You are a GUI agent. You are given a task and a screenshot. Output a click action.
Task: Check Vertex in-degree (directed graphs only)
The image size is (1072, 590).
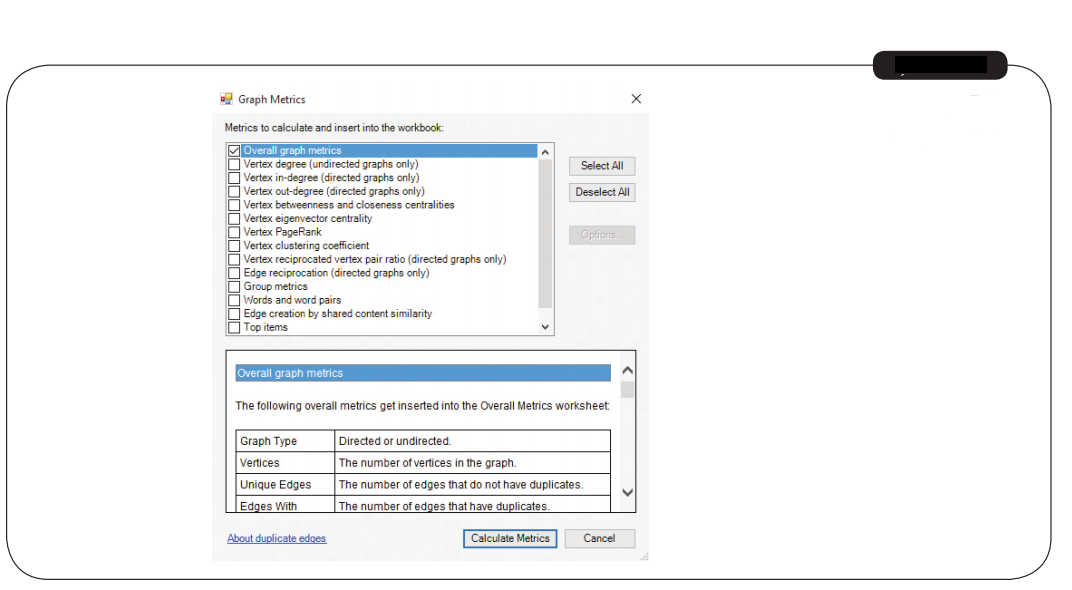(x=234, y=178)
